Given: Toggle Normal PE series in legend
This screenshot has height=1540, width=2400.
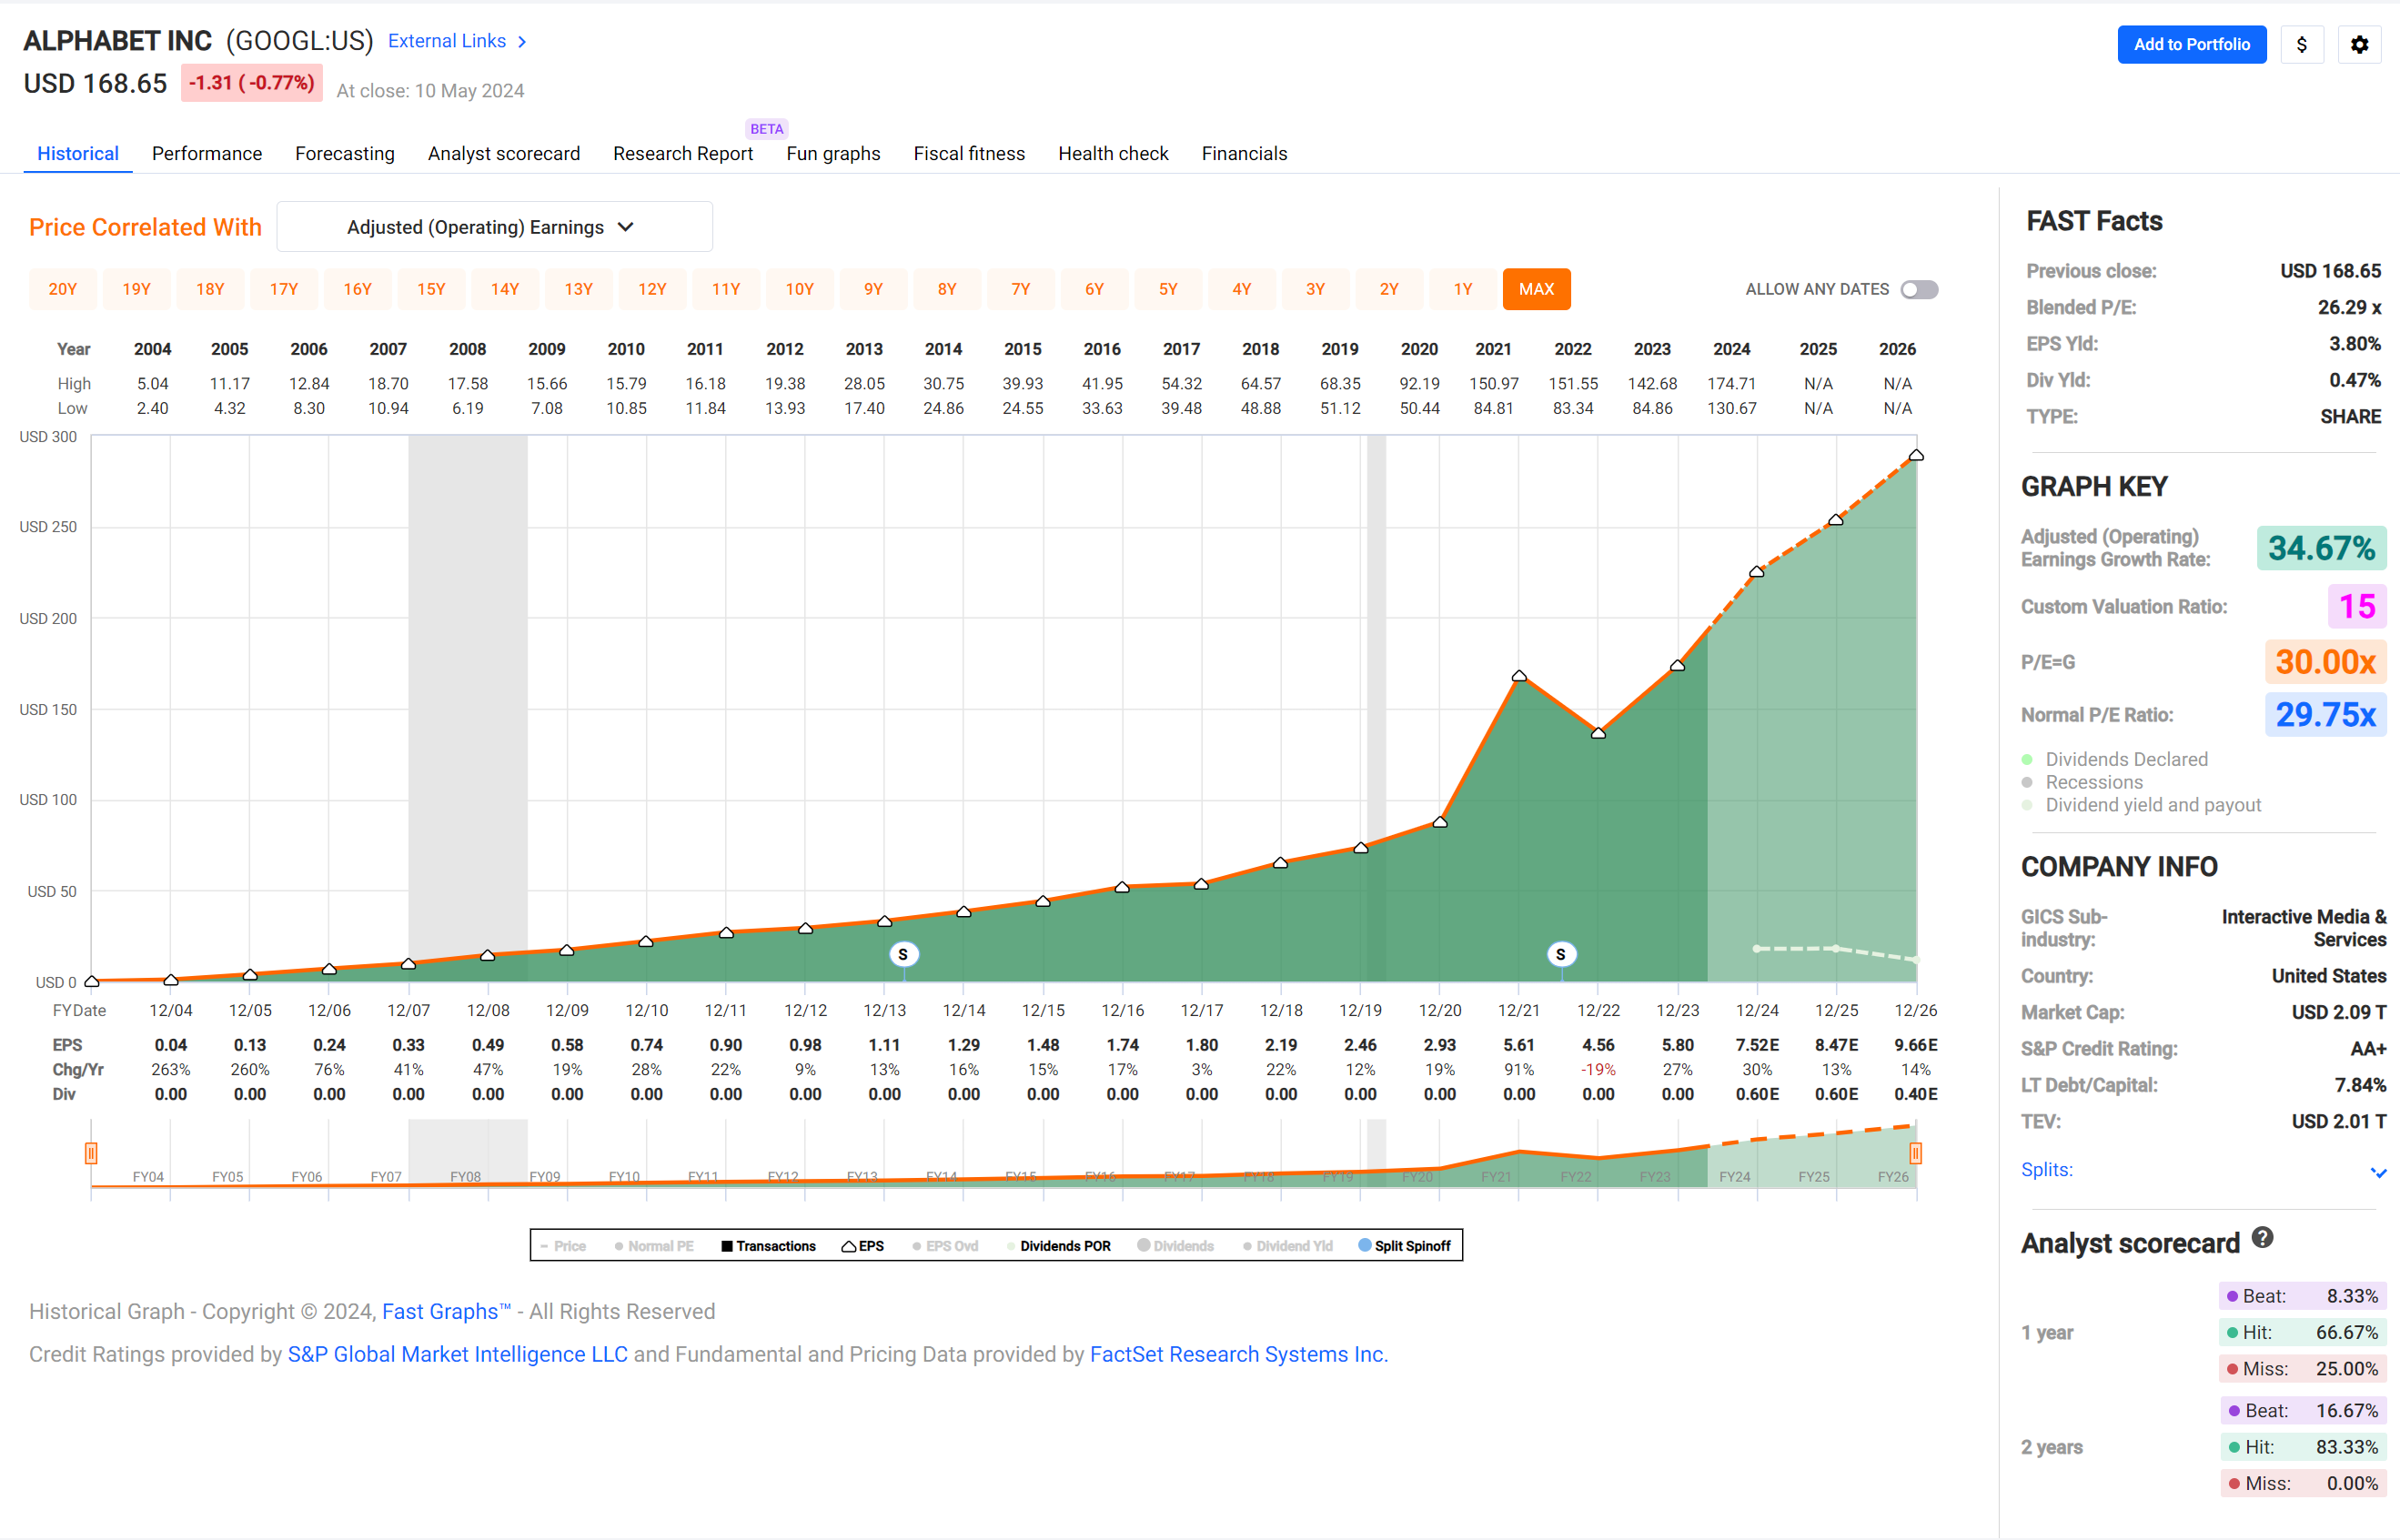Looking at the screenshot, I should coord(654,1246).
